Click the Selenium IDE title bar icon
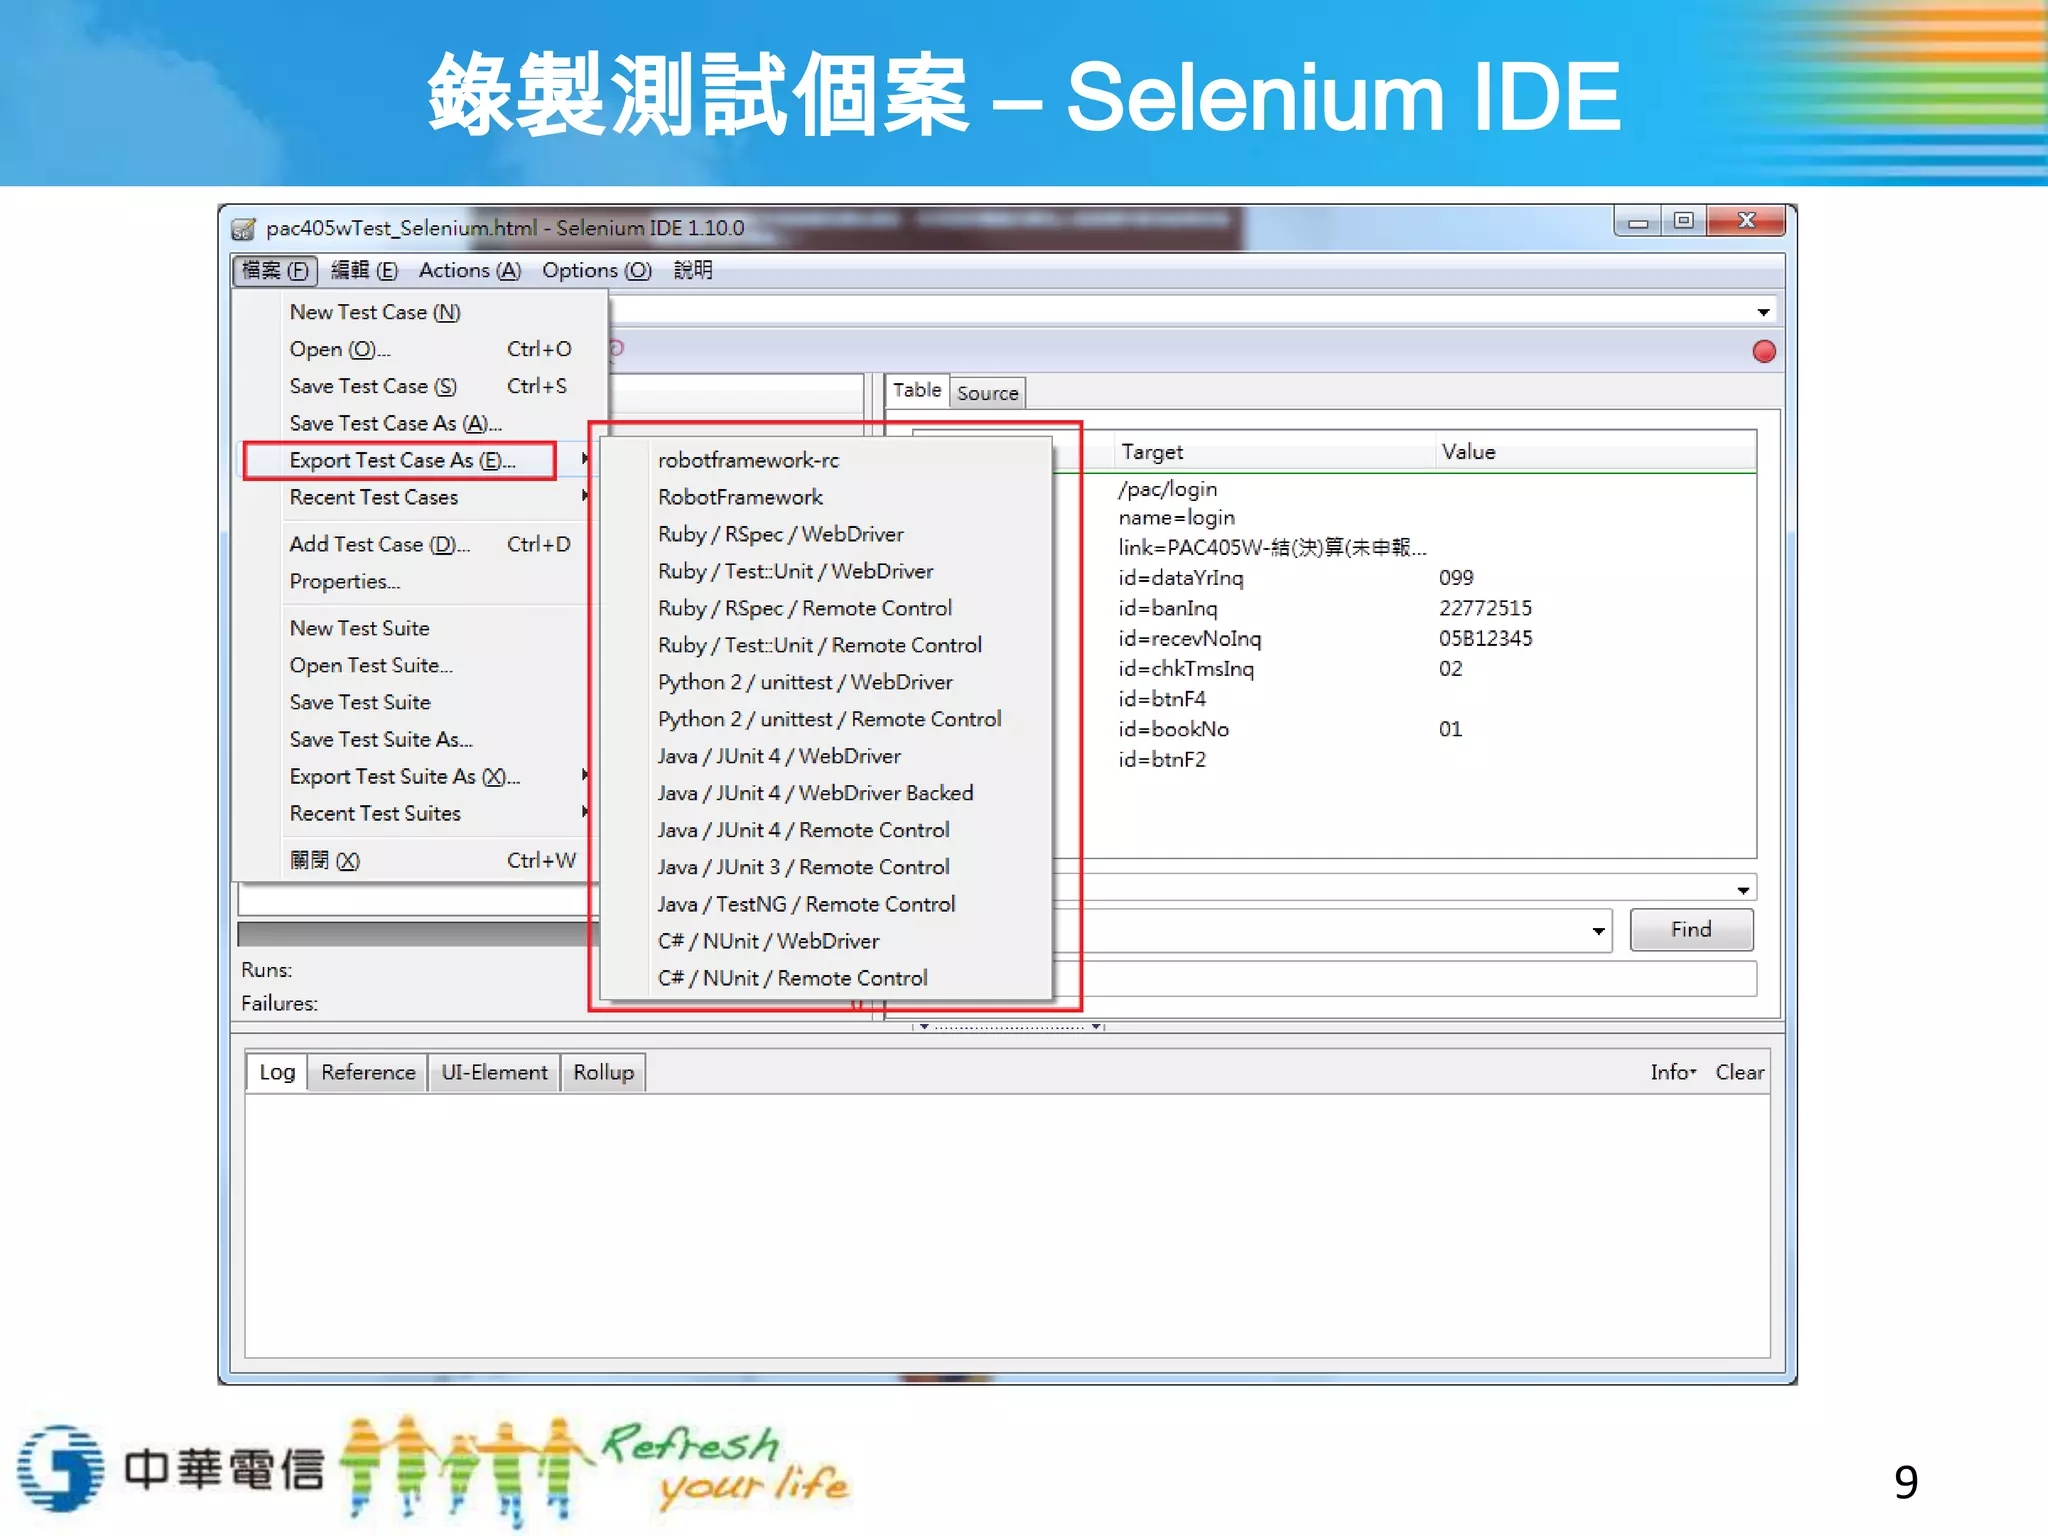 coord(243,229)
